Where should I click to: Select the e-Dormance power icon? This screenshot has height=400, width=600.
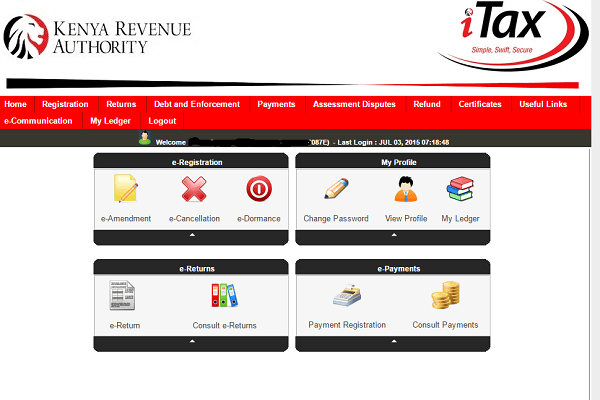click(259, 189)
